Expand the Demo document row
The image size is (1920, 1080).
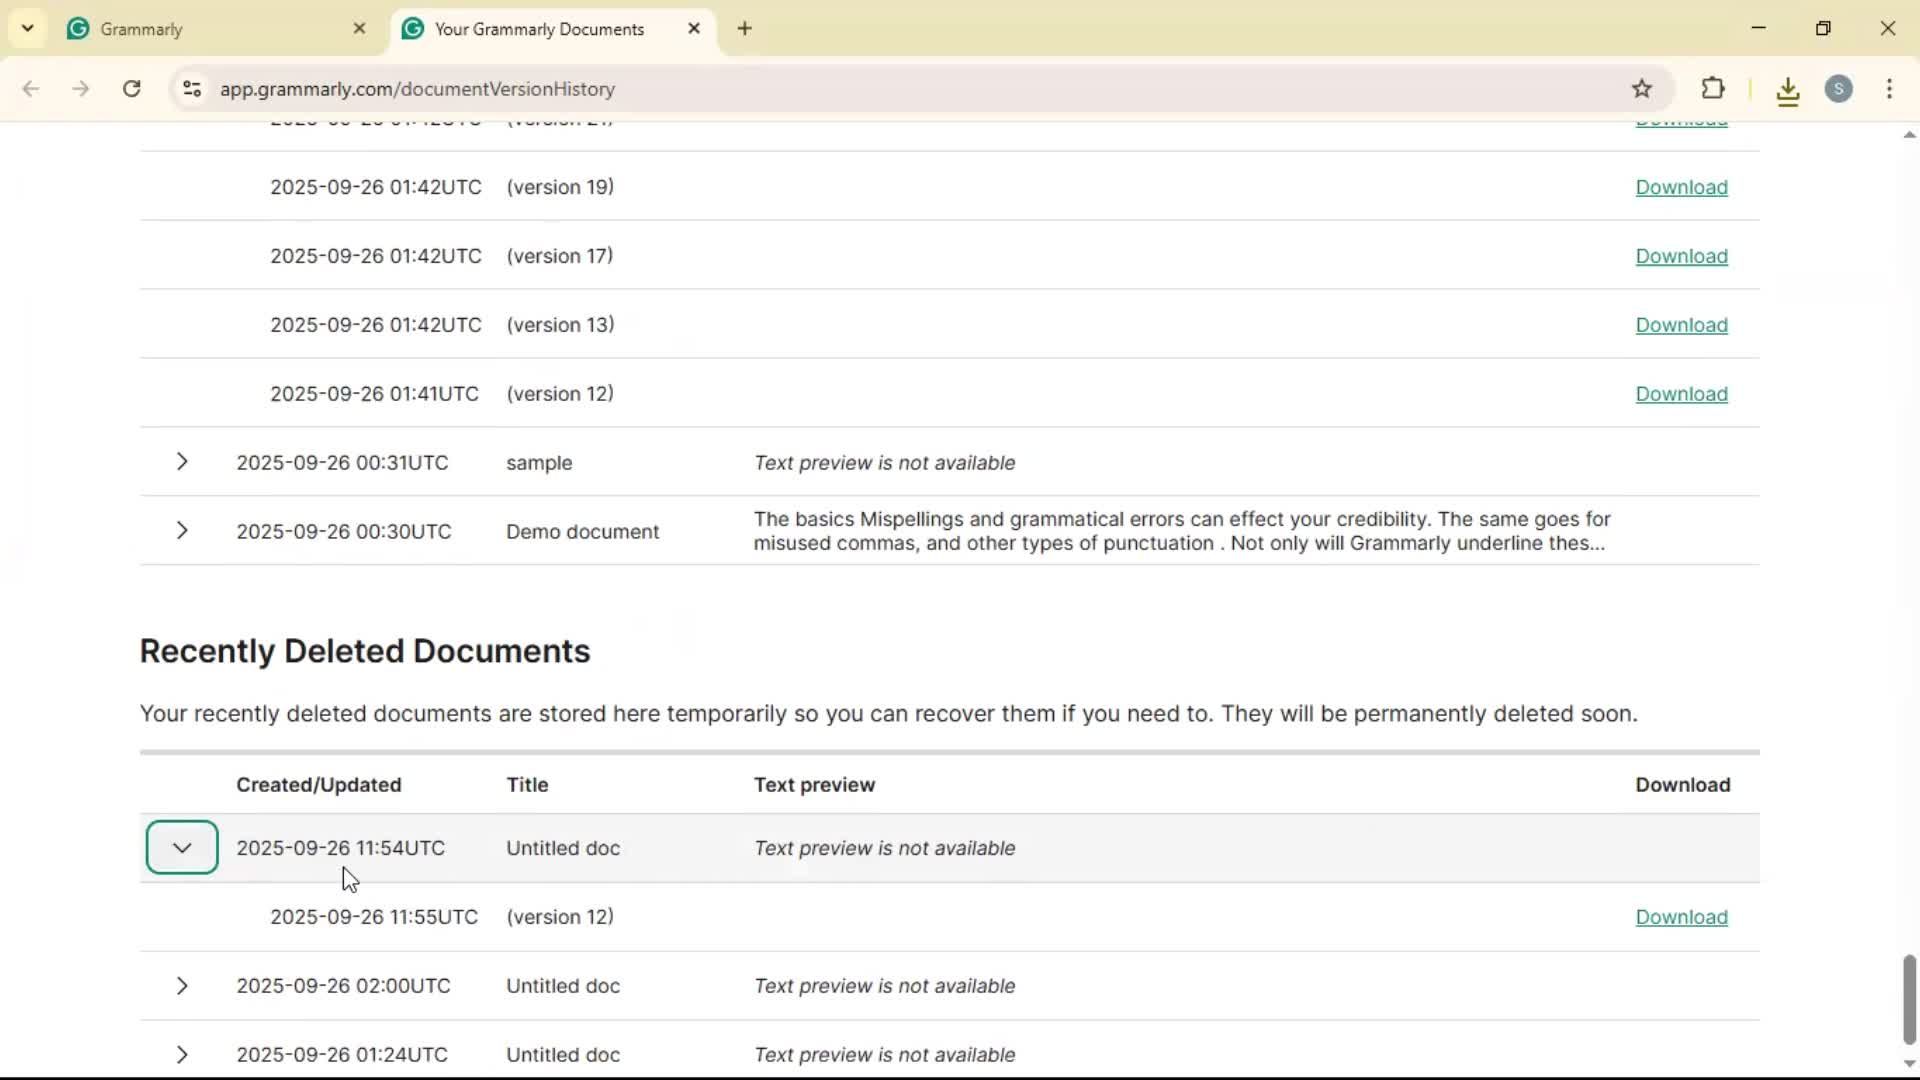182,531
